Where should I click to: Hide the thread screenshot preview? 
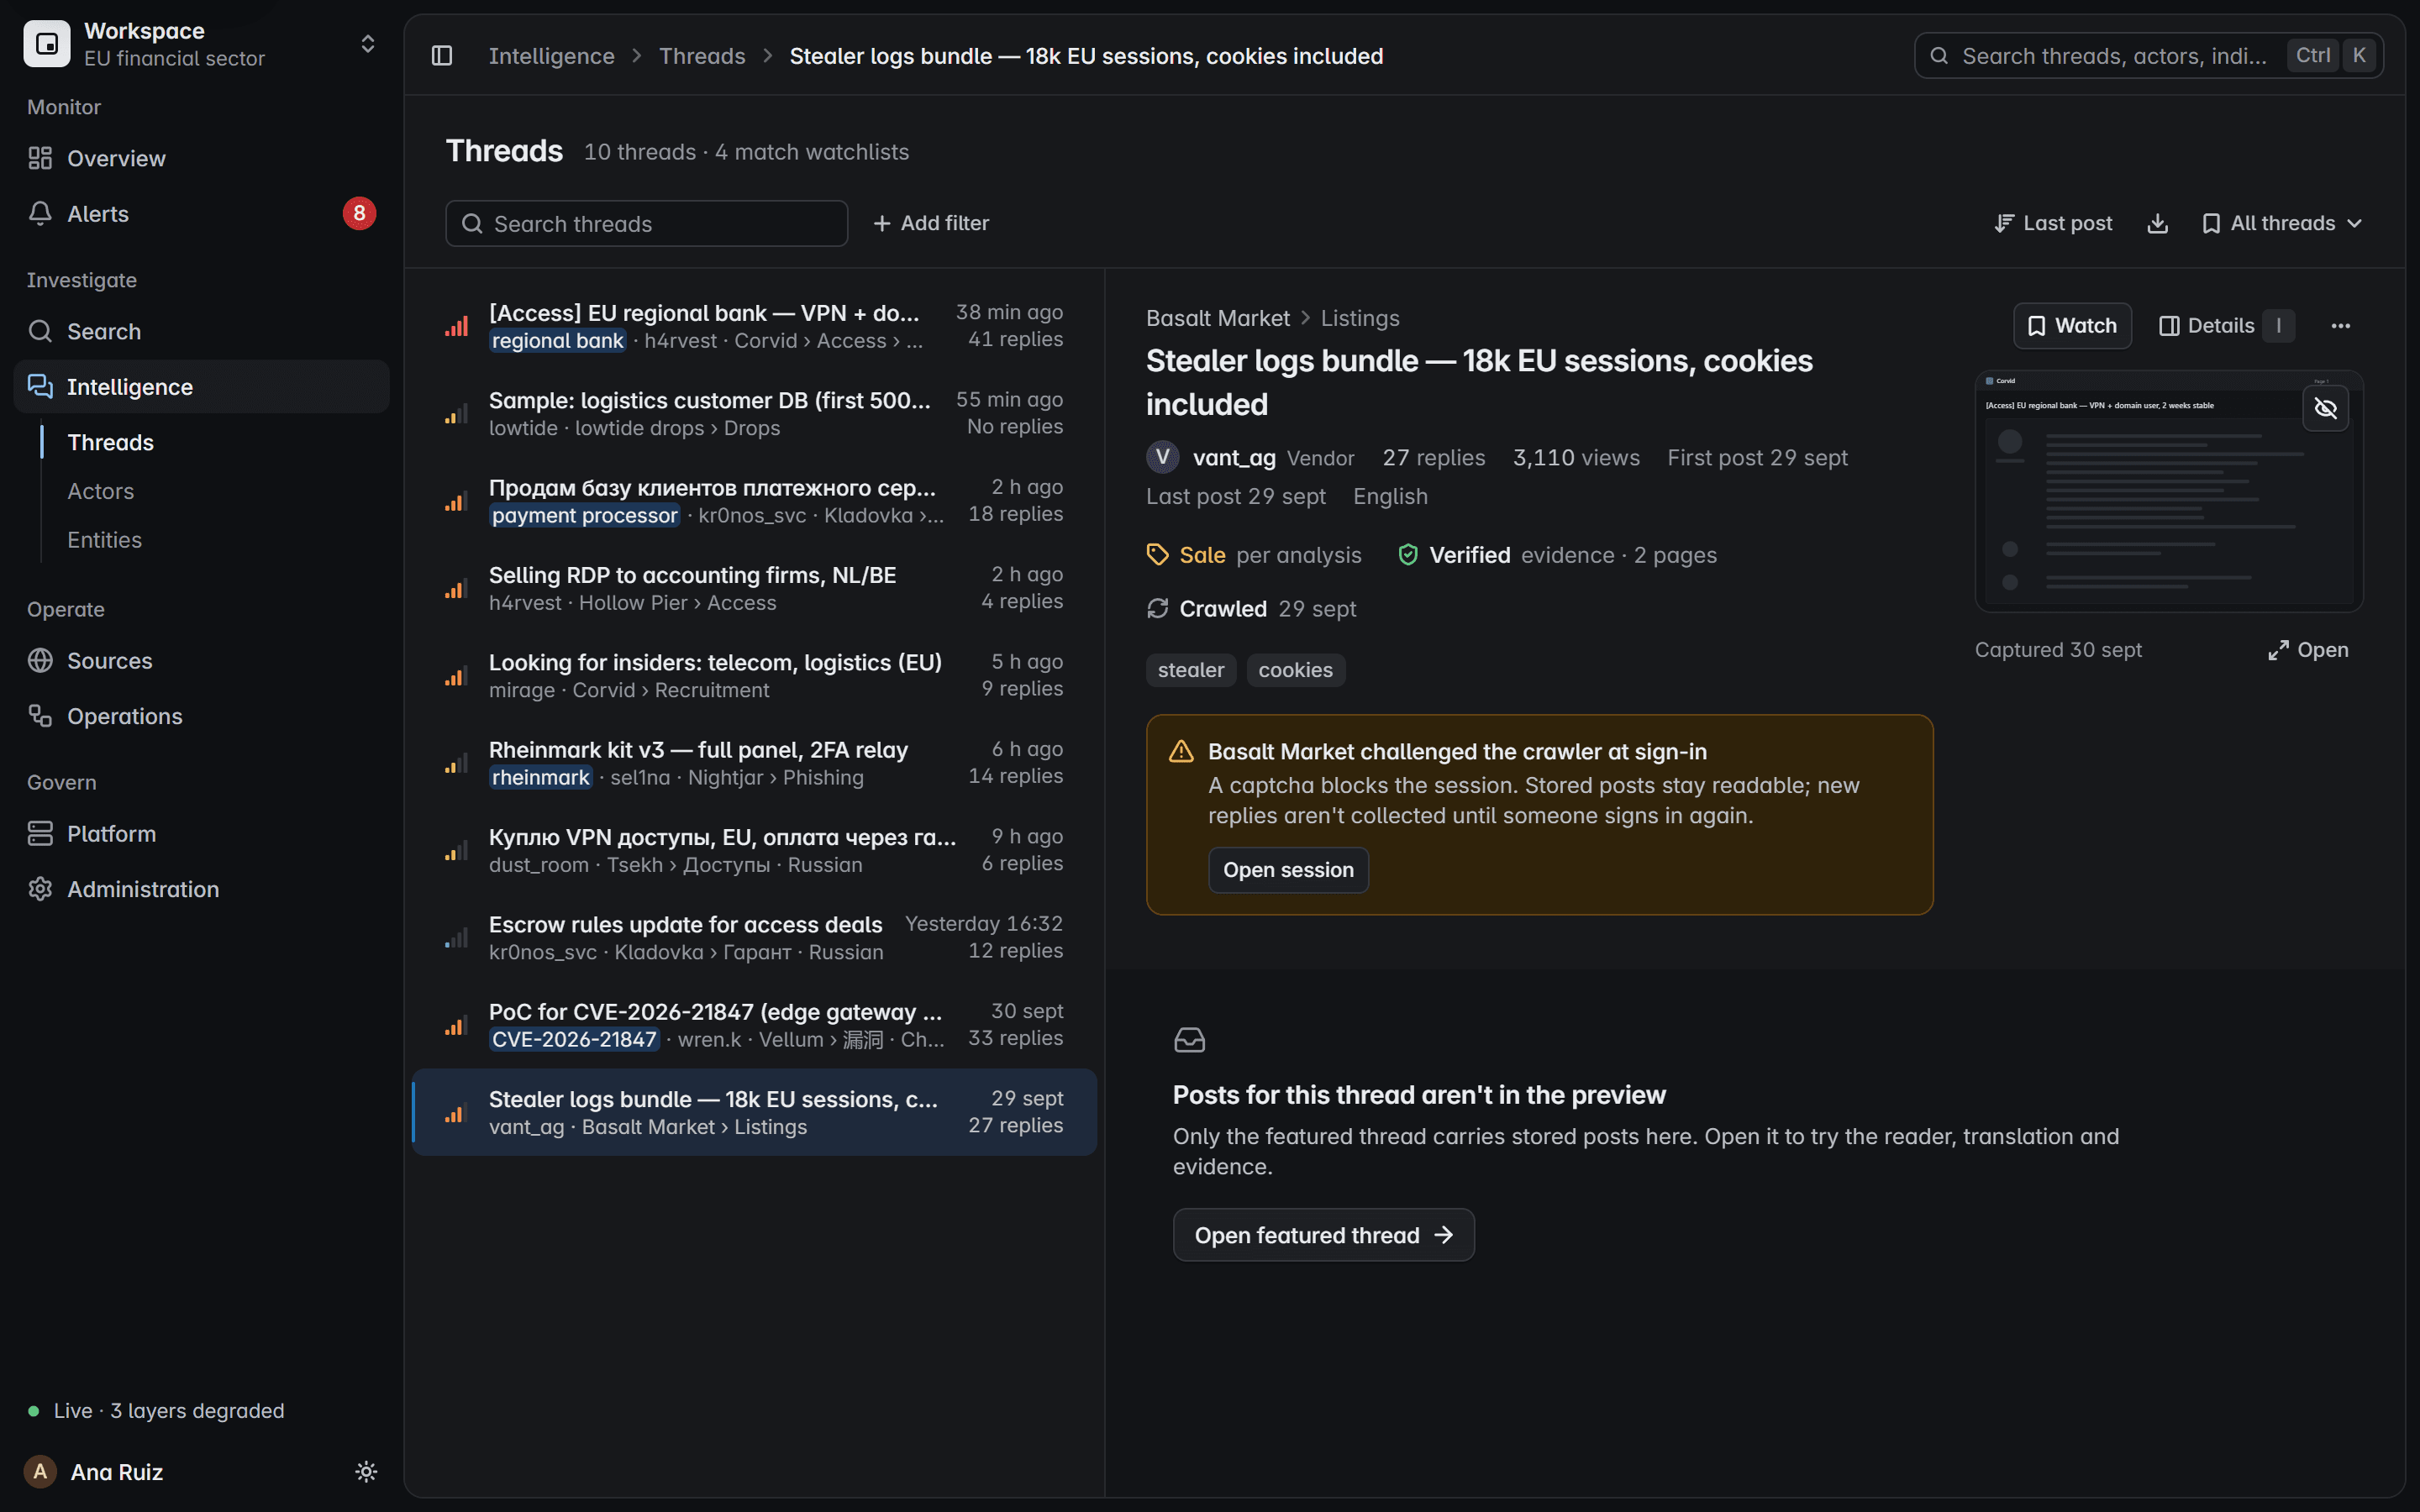pos(2325,408)
